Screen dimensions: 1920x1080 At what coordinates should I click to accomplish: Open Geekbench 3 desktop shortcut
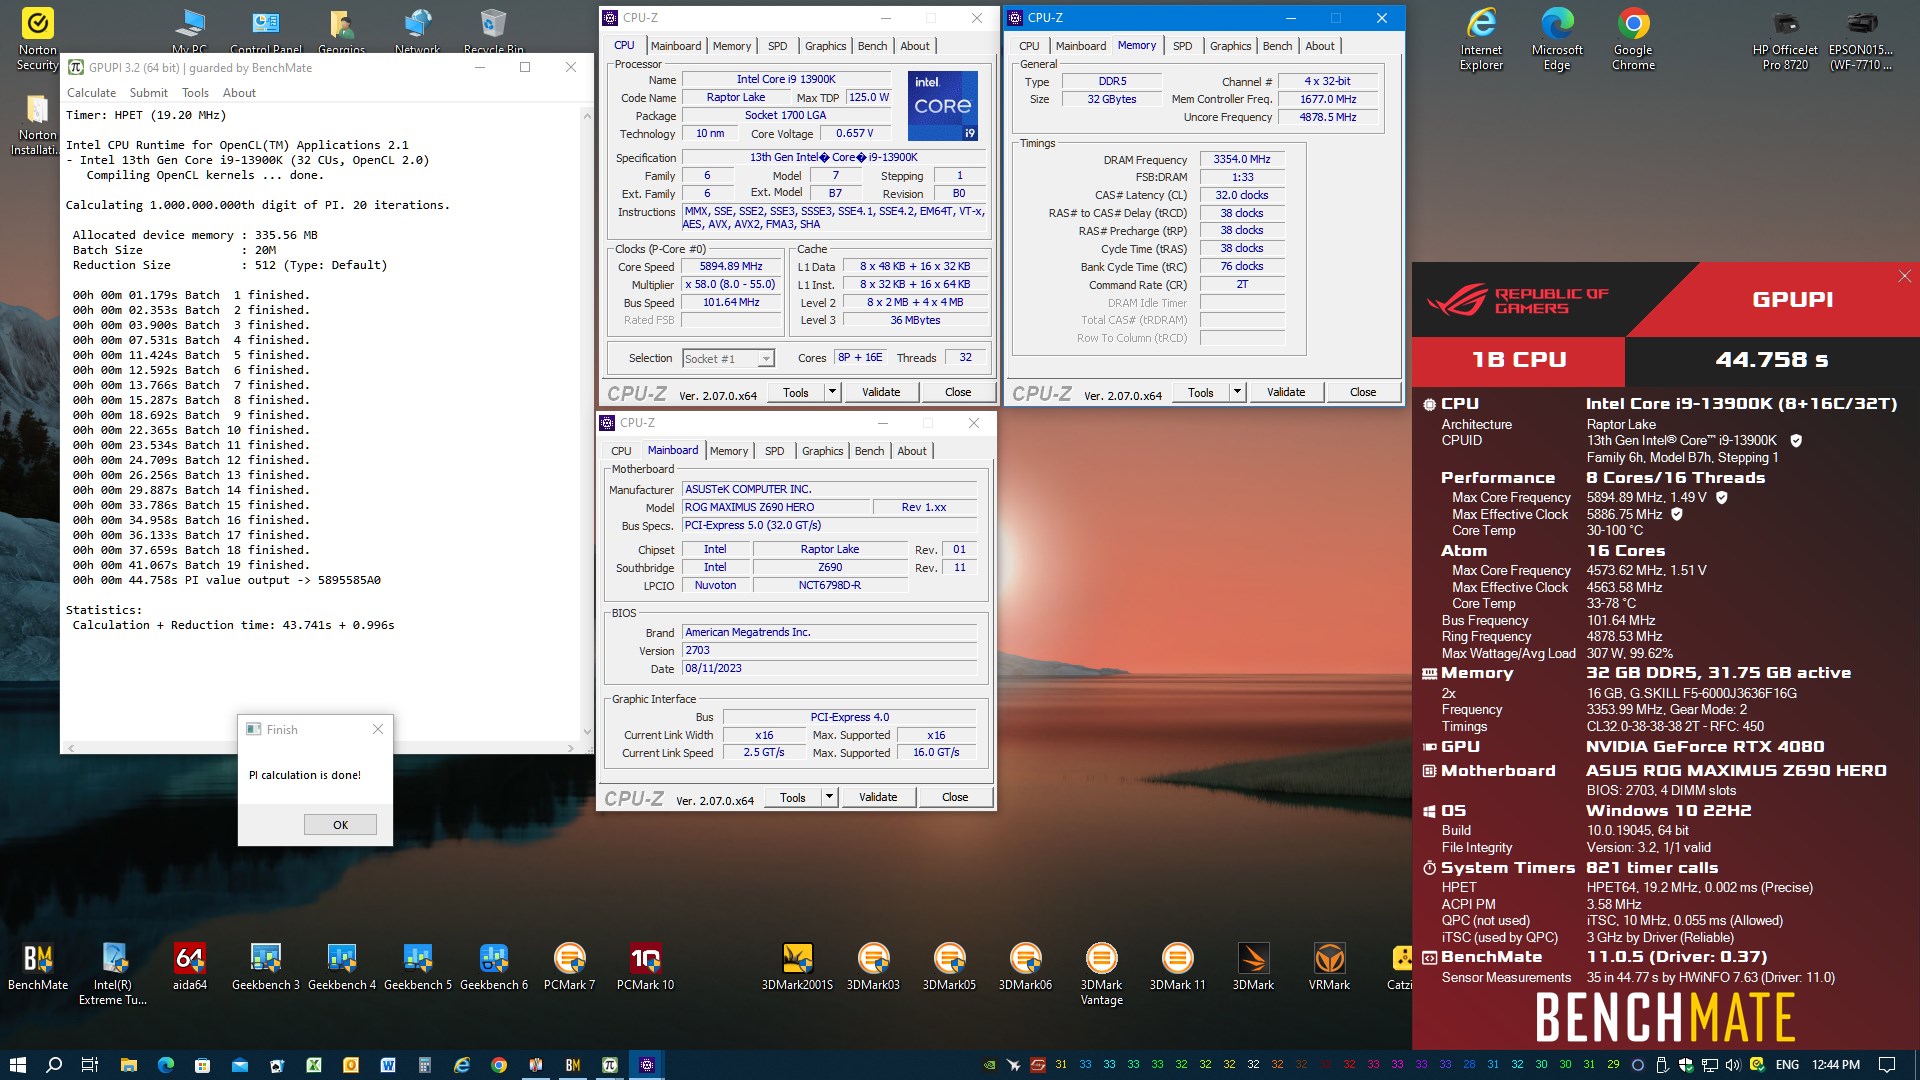(x=266, y=966)
